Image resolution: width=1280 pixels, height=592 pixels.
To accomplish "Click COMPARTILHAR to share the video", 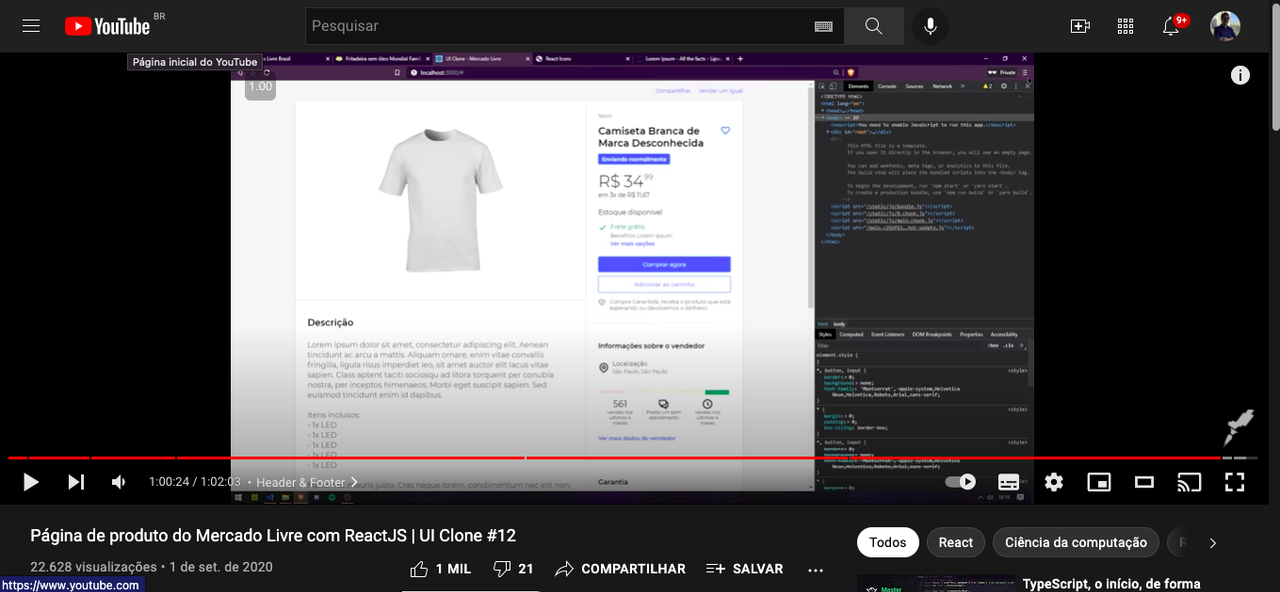I will [621, 568].
